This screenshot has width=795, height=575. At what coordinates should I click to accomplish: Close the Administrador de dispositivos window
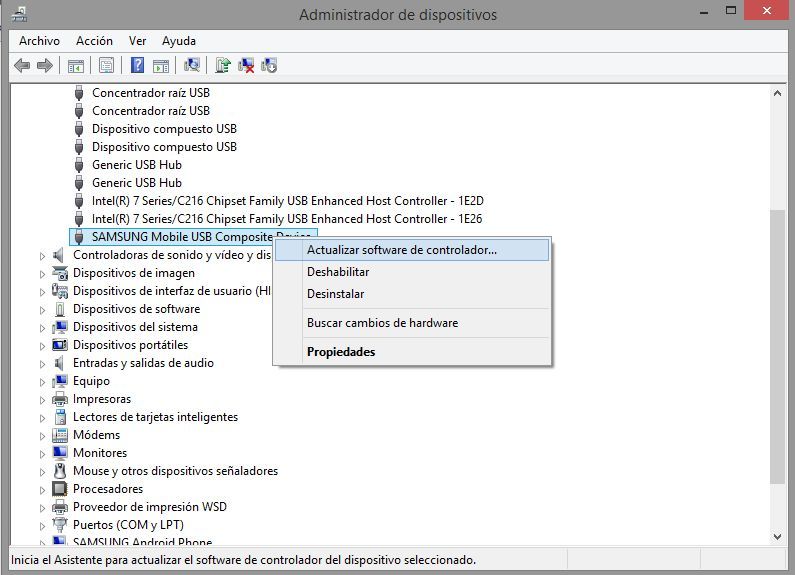[x=767, y=11]
